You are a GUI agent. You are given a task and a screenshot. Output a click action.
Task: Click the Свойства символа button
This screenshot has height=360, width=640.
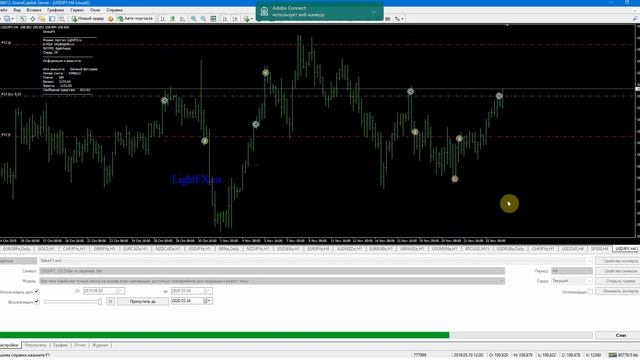618,271
